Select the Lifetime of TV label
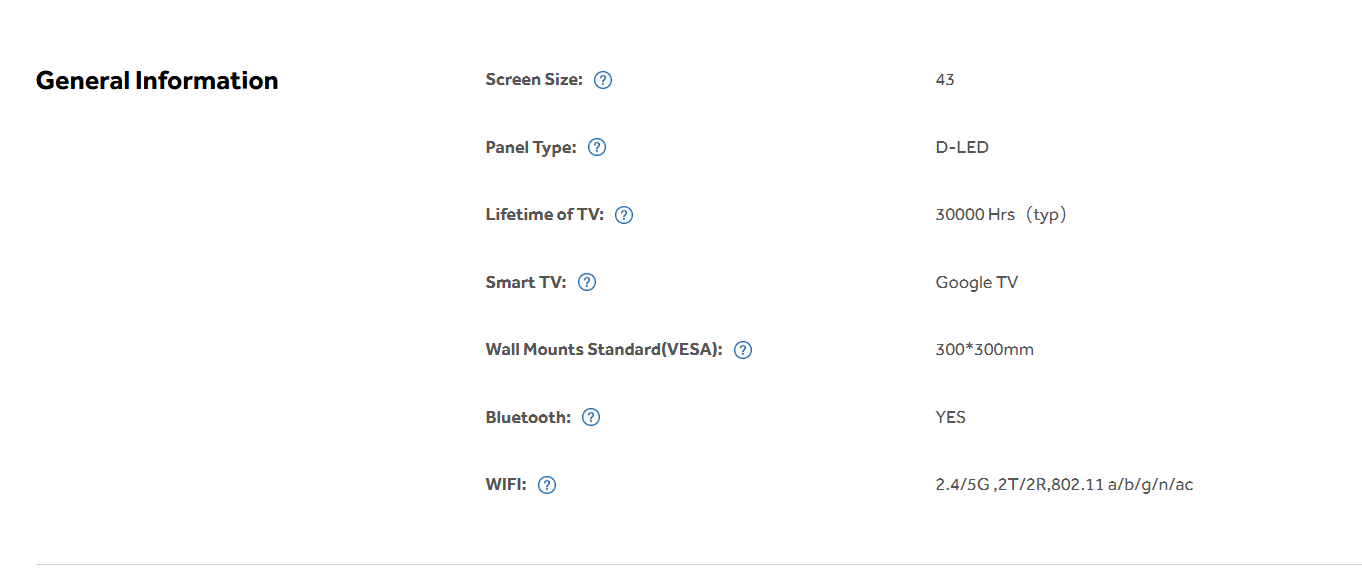Screen dimensions: 1362x571 pyautogui.click(x=545, y=214)
